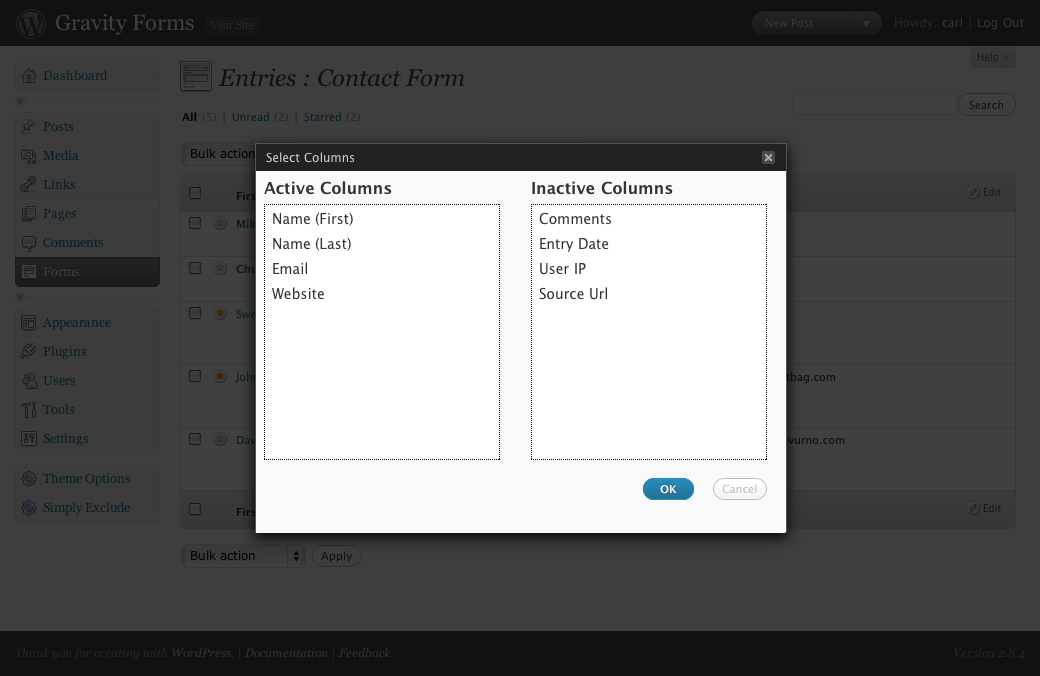Click Cancel in Select Columns dialog
Image resolution: width=1040 pixels, height=676 pixels.
tap(740, 489)
